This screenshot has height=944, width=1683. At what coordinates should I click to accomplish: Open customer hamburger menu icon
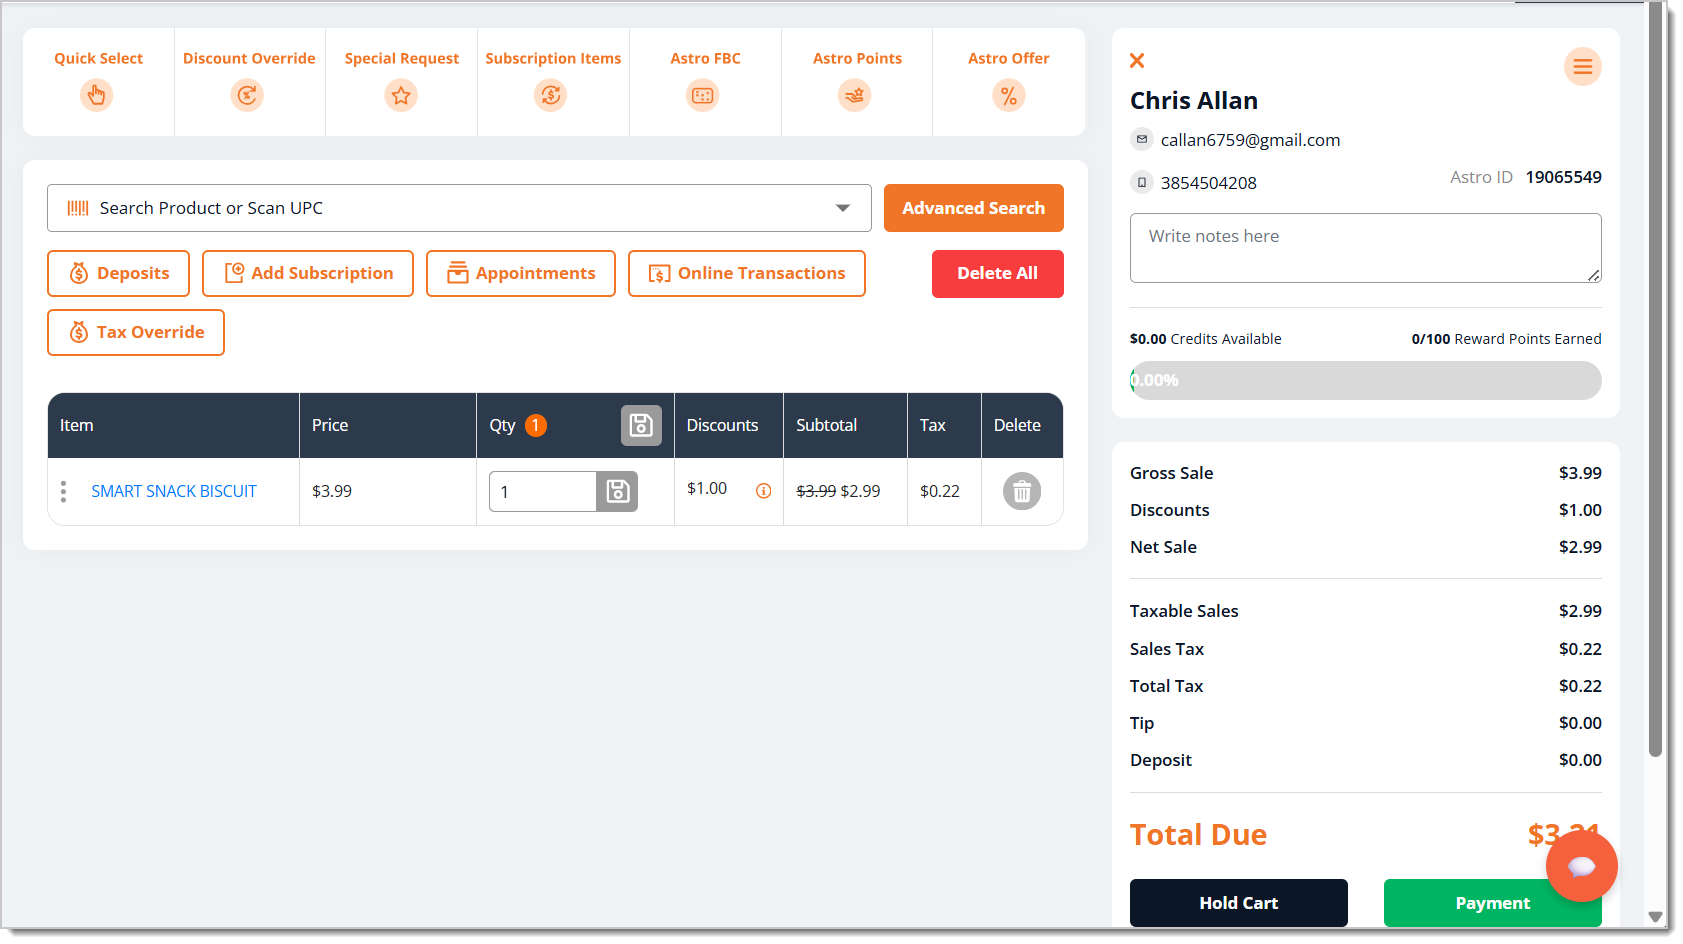[x=1583, y=67]
